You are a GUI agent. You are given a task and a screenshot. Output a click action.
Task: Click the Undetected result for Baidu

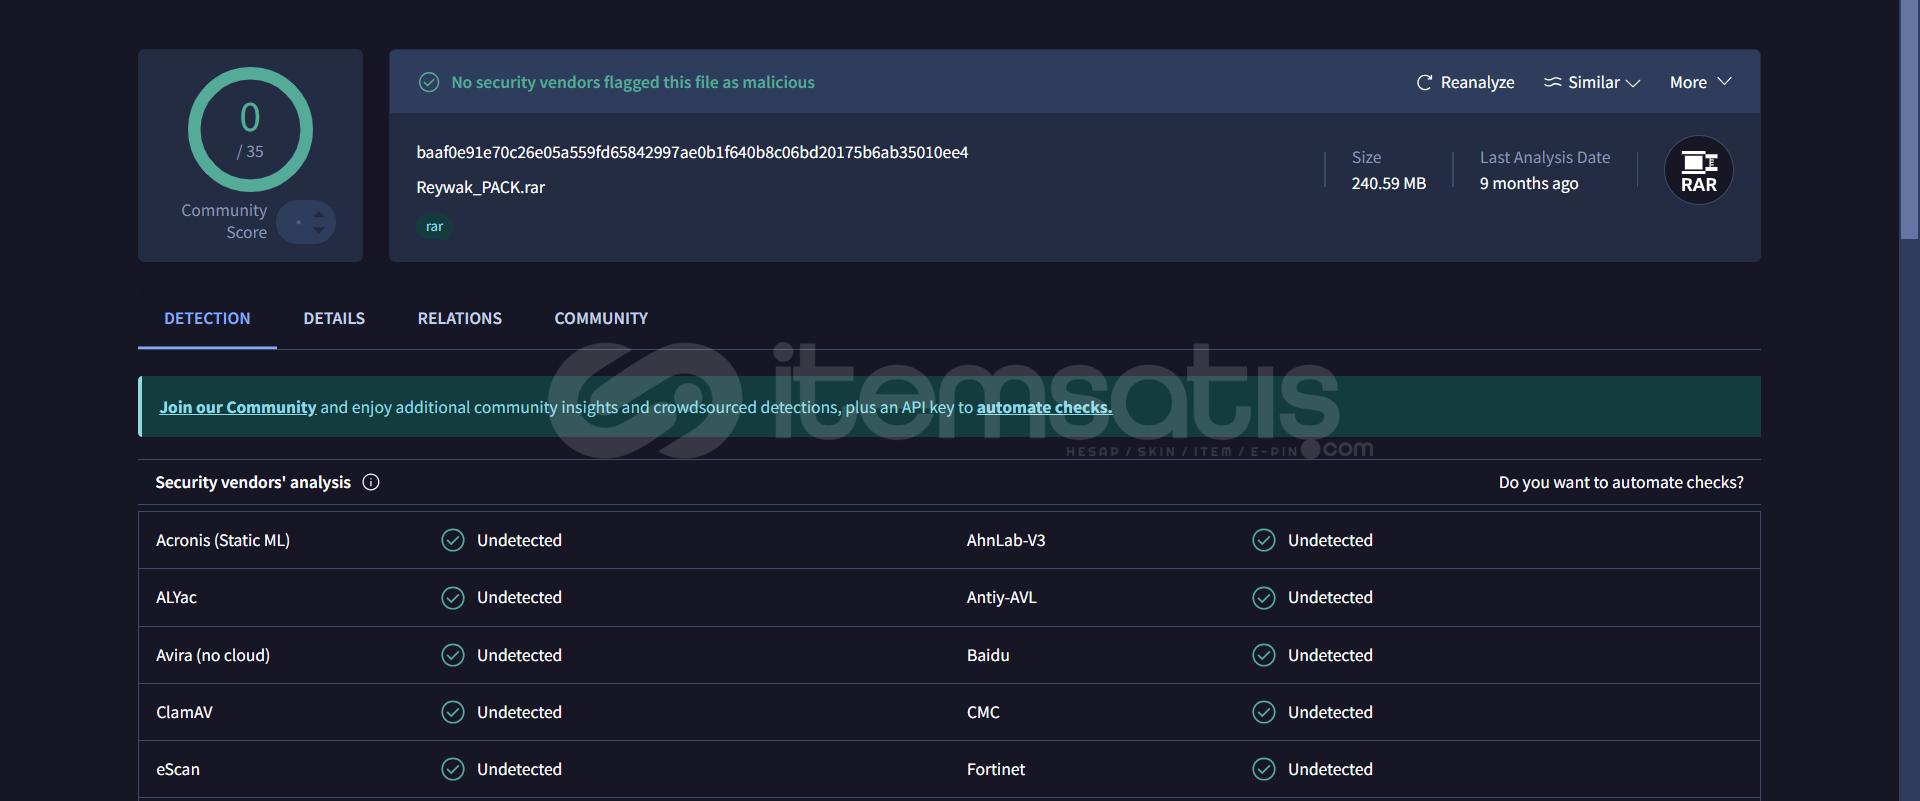coord(1330,655)
